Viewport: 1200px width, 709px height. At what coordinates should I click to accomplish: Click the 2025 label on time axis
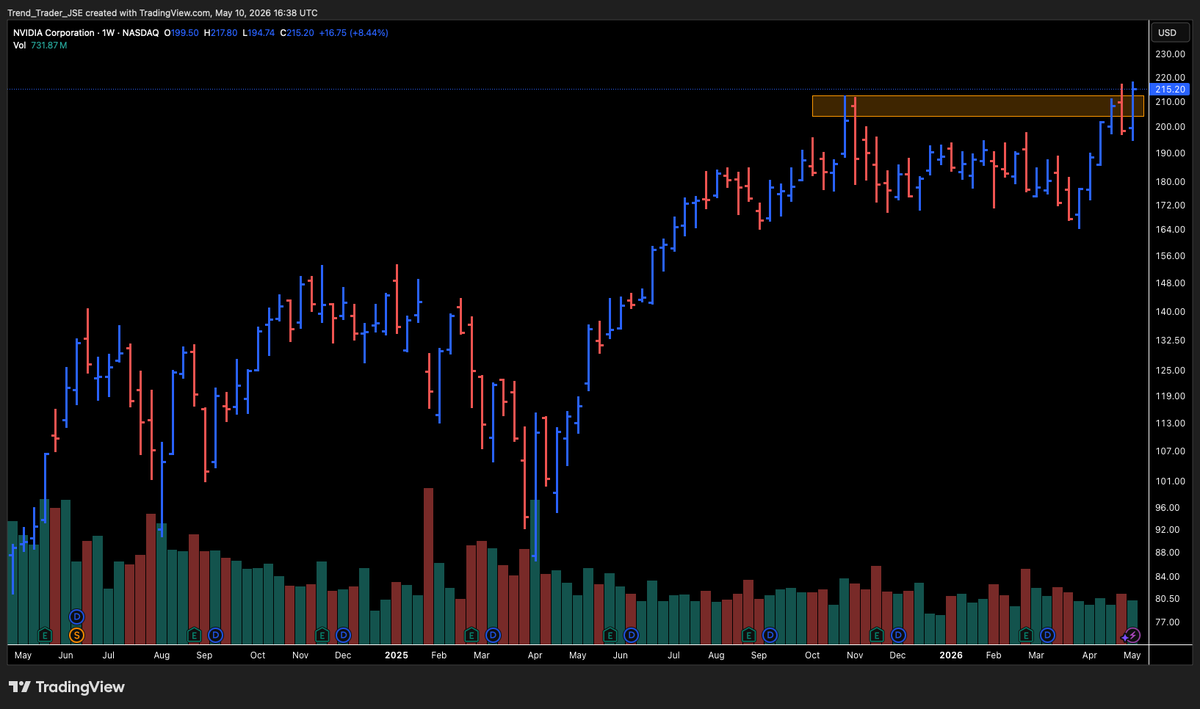[397, 656]
